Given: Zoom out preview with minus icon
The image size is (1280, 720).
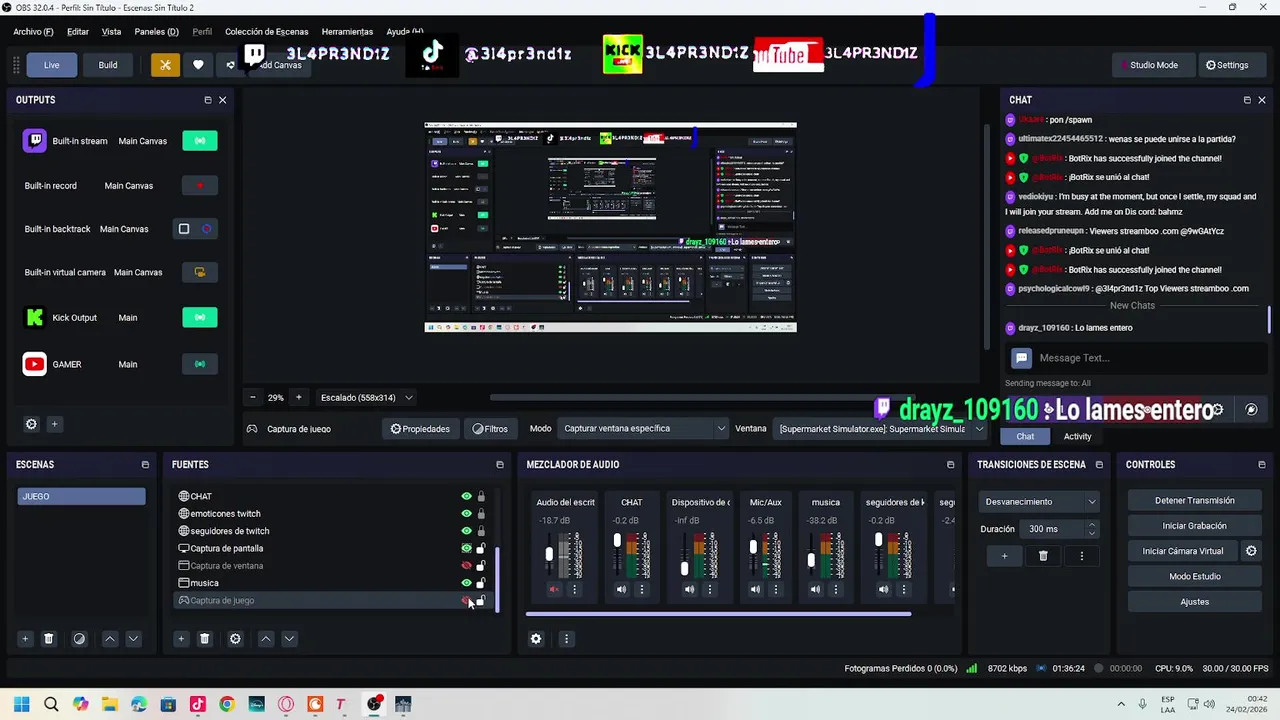Looking at the screenshot, I should click(x=252, y=397).
